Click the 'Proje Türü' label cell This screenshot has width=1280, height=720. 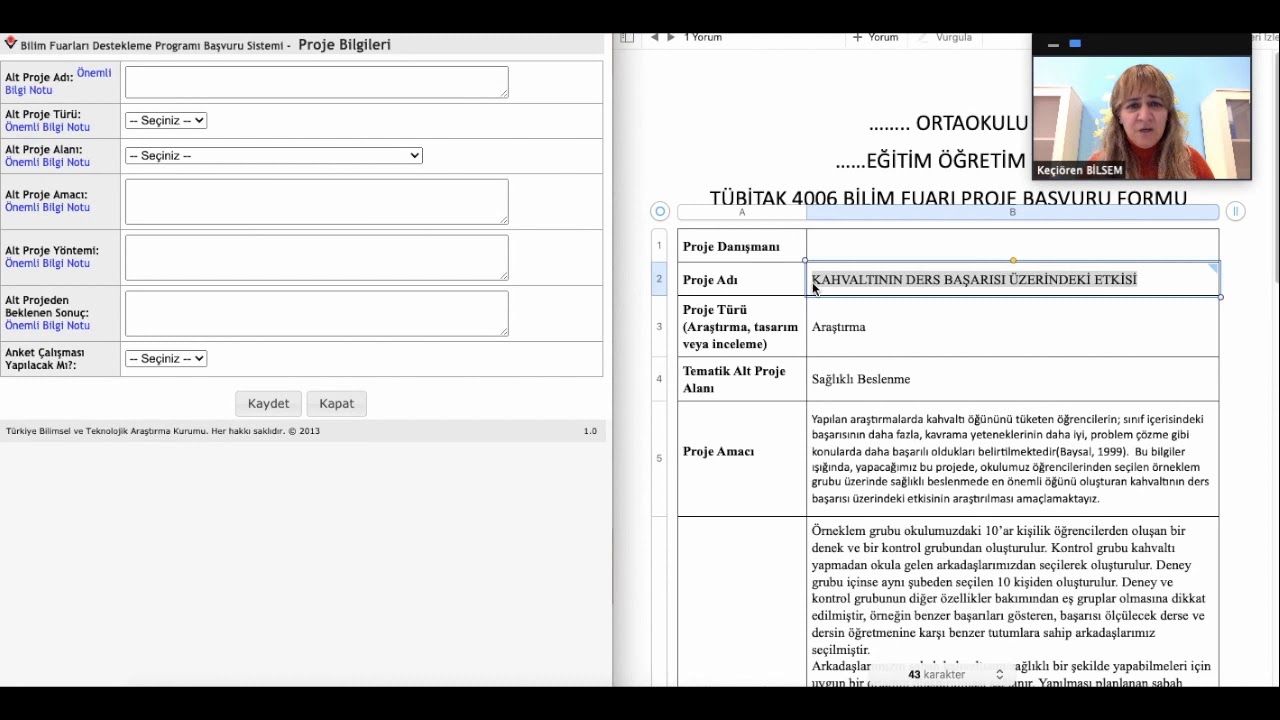[742, 327]
